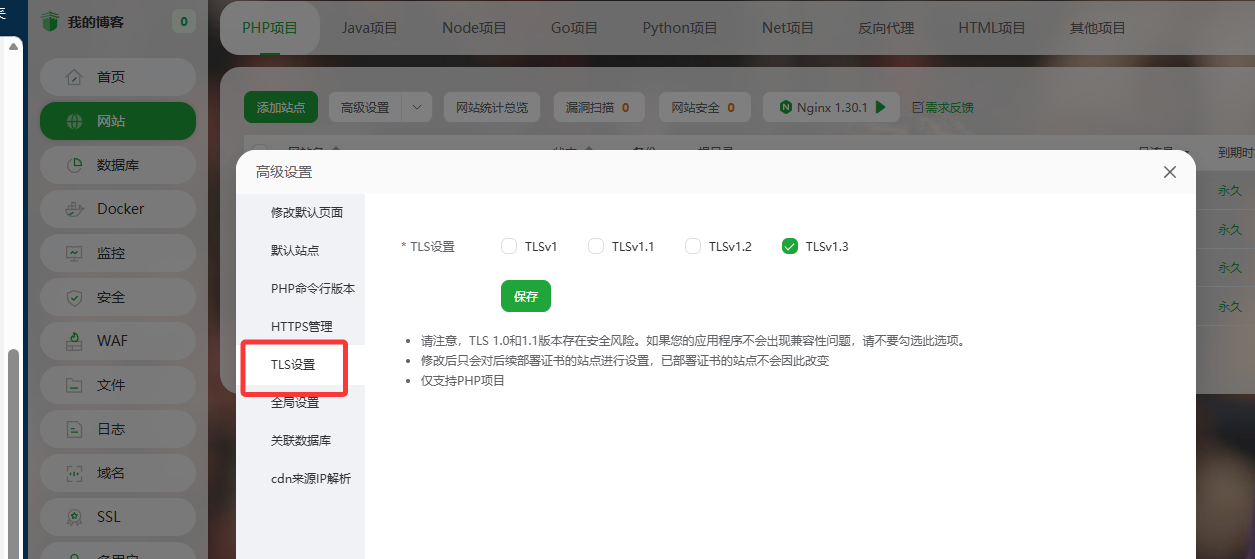Switch to the Go项目 tab
Image resolution: width=1255 pixels, height=559 pixels.
(574, 28)
